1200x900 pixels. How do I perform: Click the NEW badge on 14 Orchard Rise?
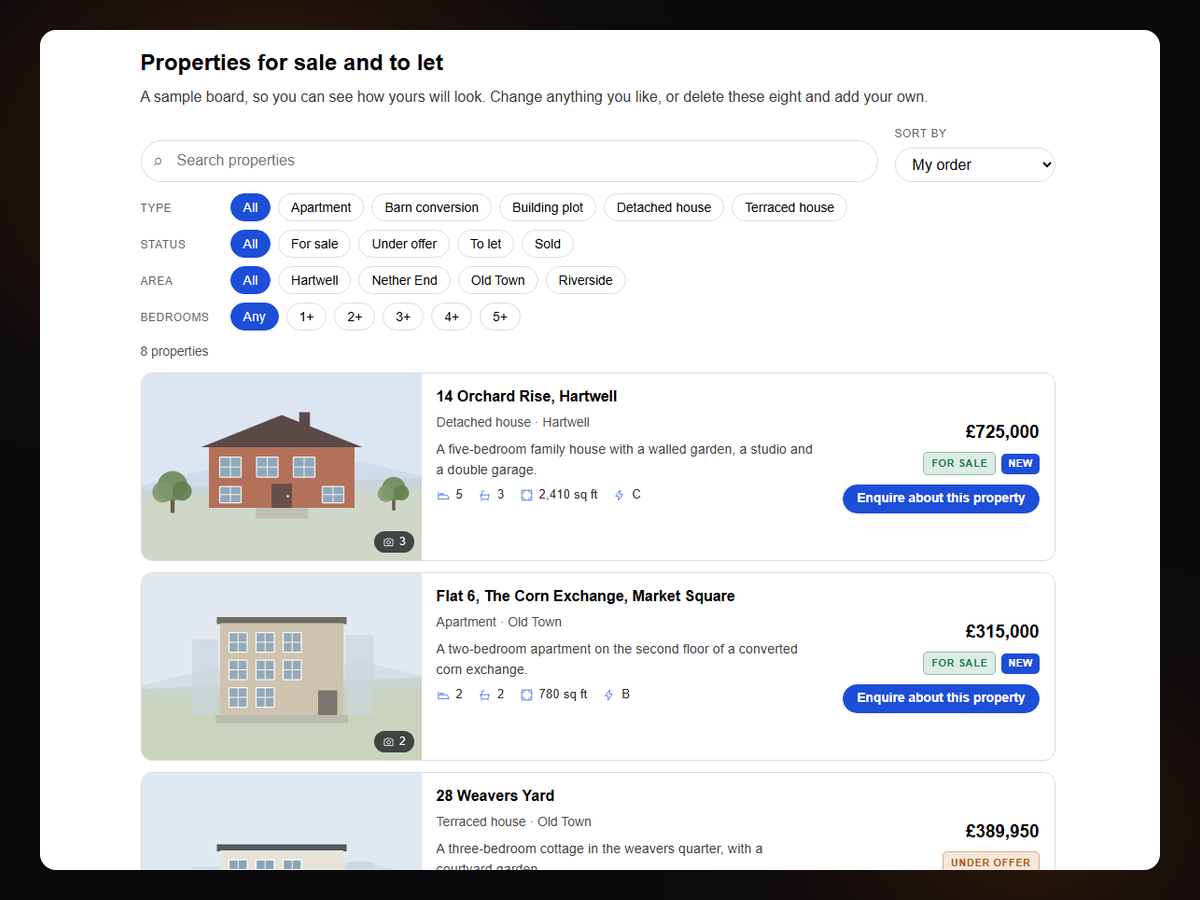pos(1020,463)
